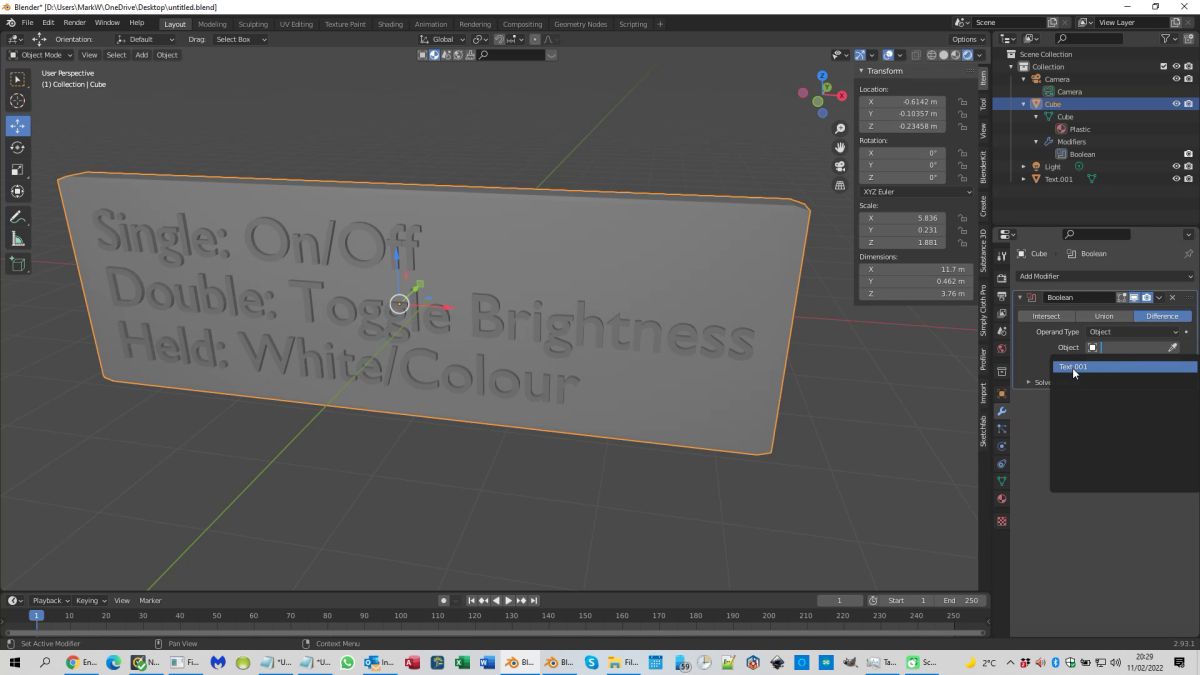Toggle Boolean modifier viewport display

pos(1134,297)
